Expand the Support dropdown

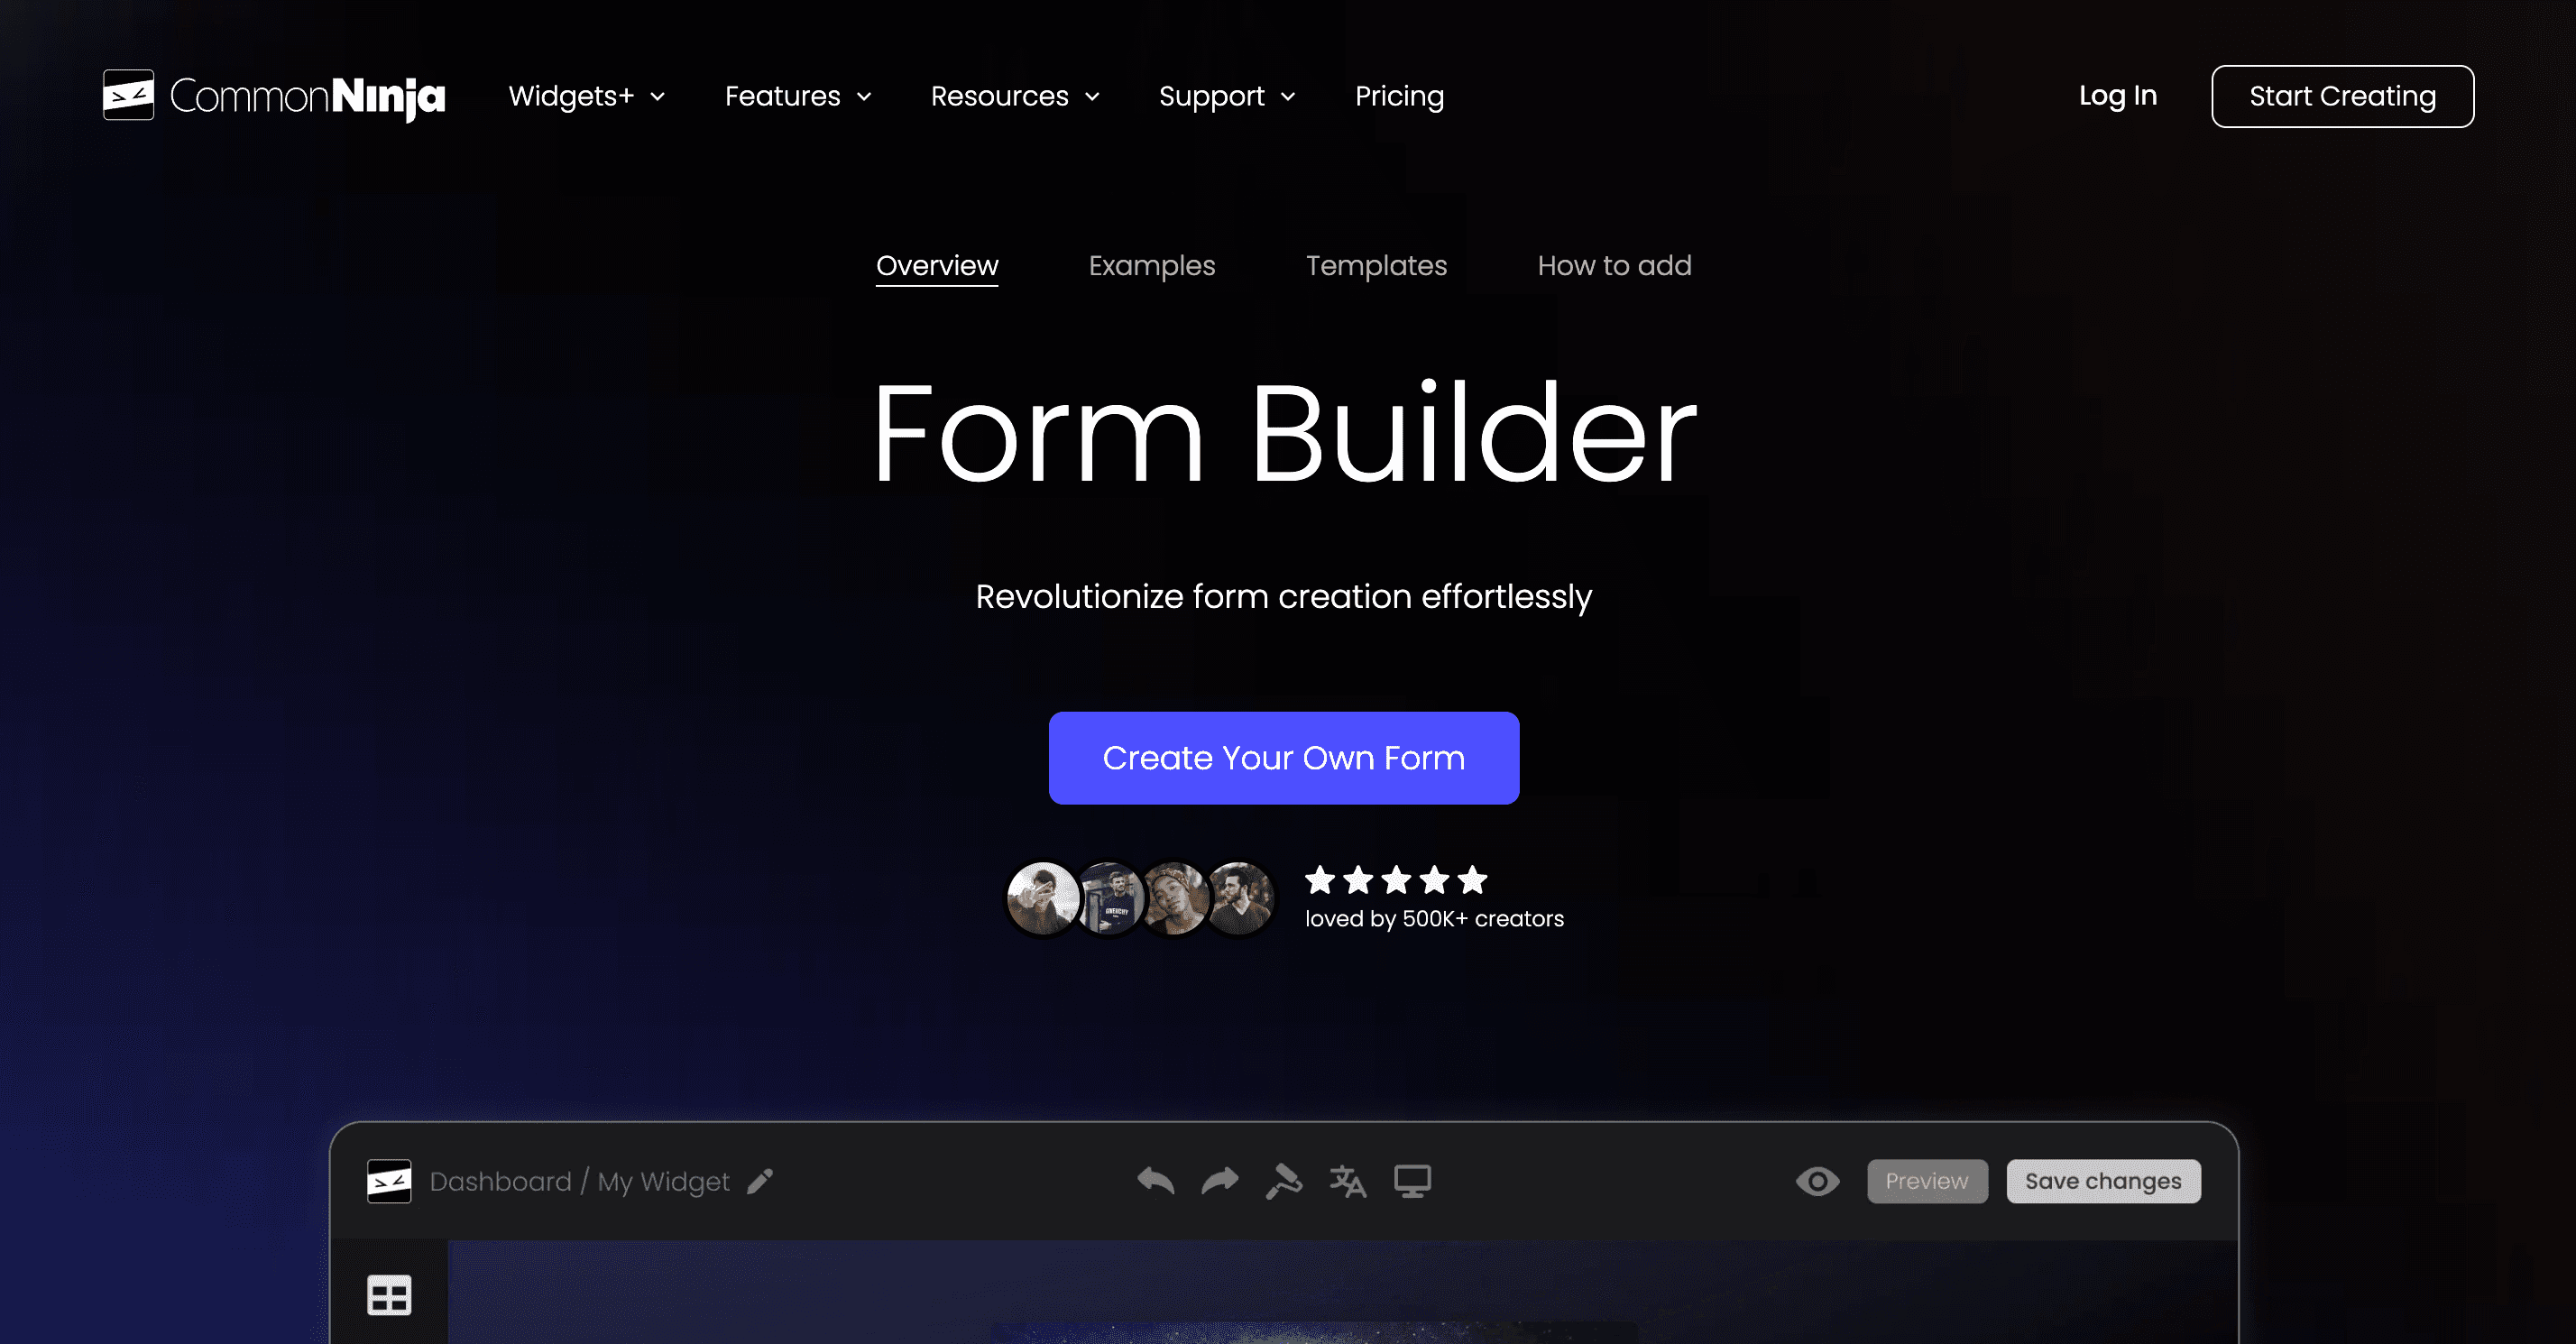[x=1227, y=96]
